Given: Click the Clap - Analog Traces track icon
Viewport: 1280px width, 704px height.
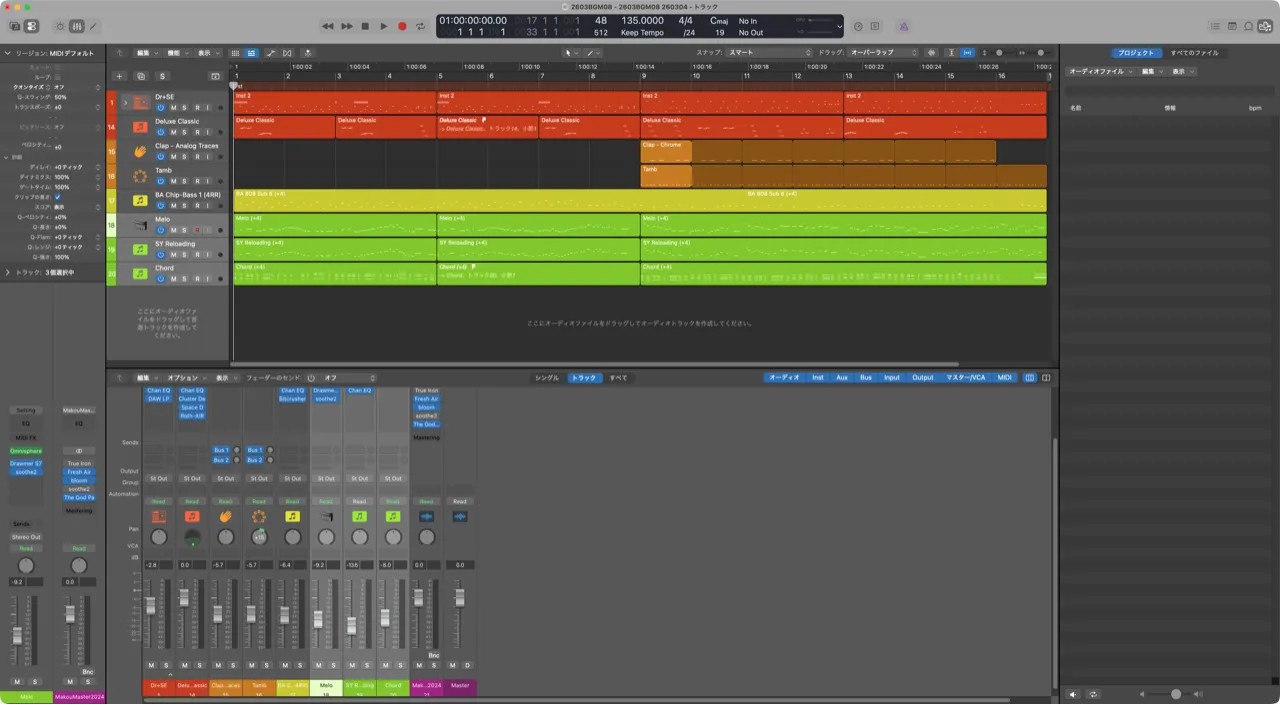Looking at the screenshot, I should (x=140, y=151).
